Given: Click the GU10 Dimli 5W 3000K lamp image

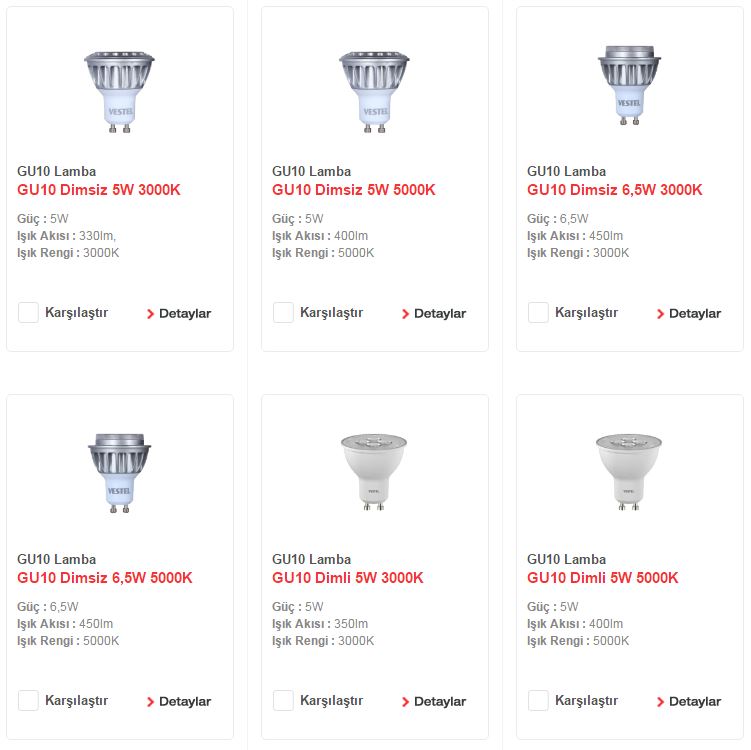Looking at the screenshot, I should coord(375,473).
